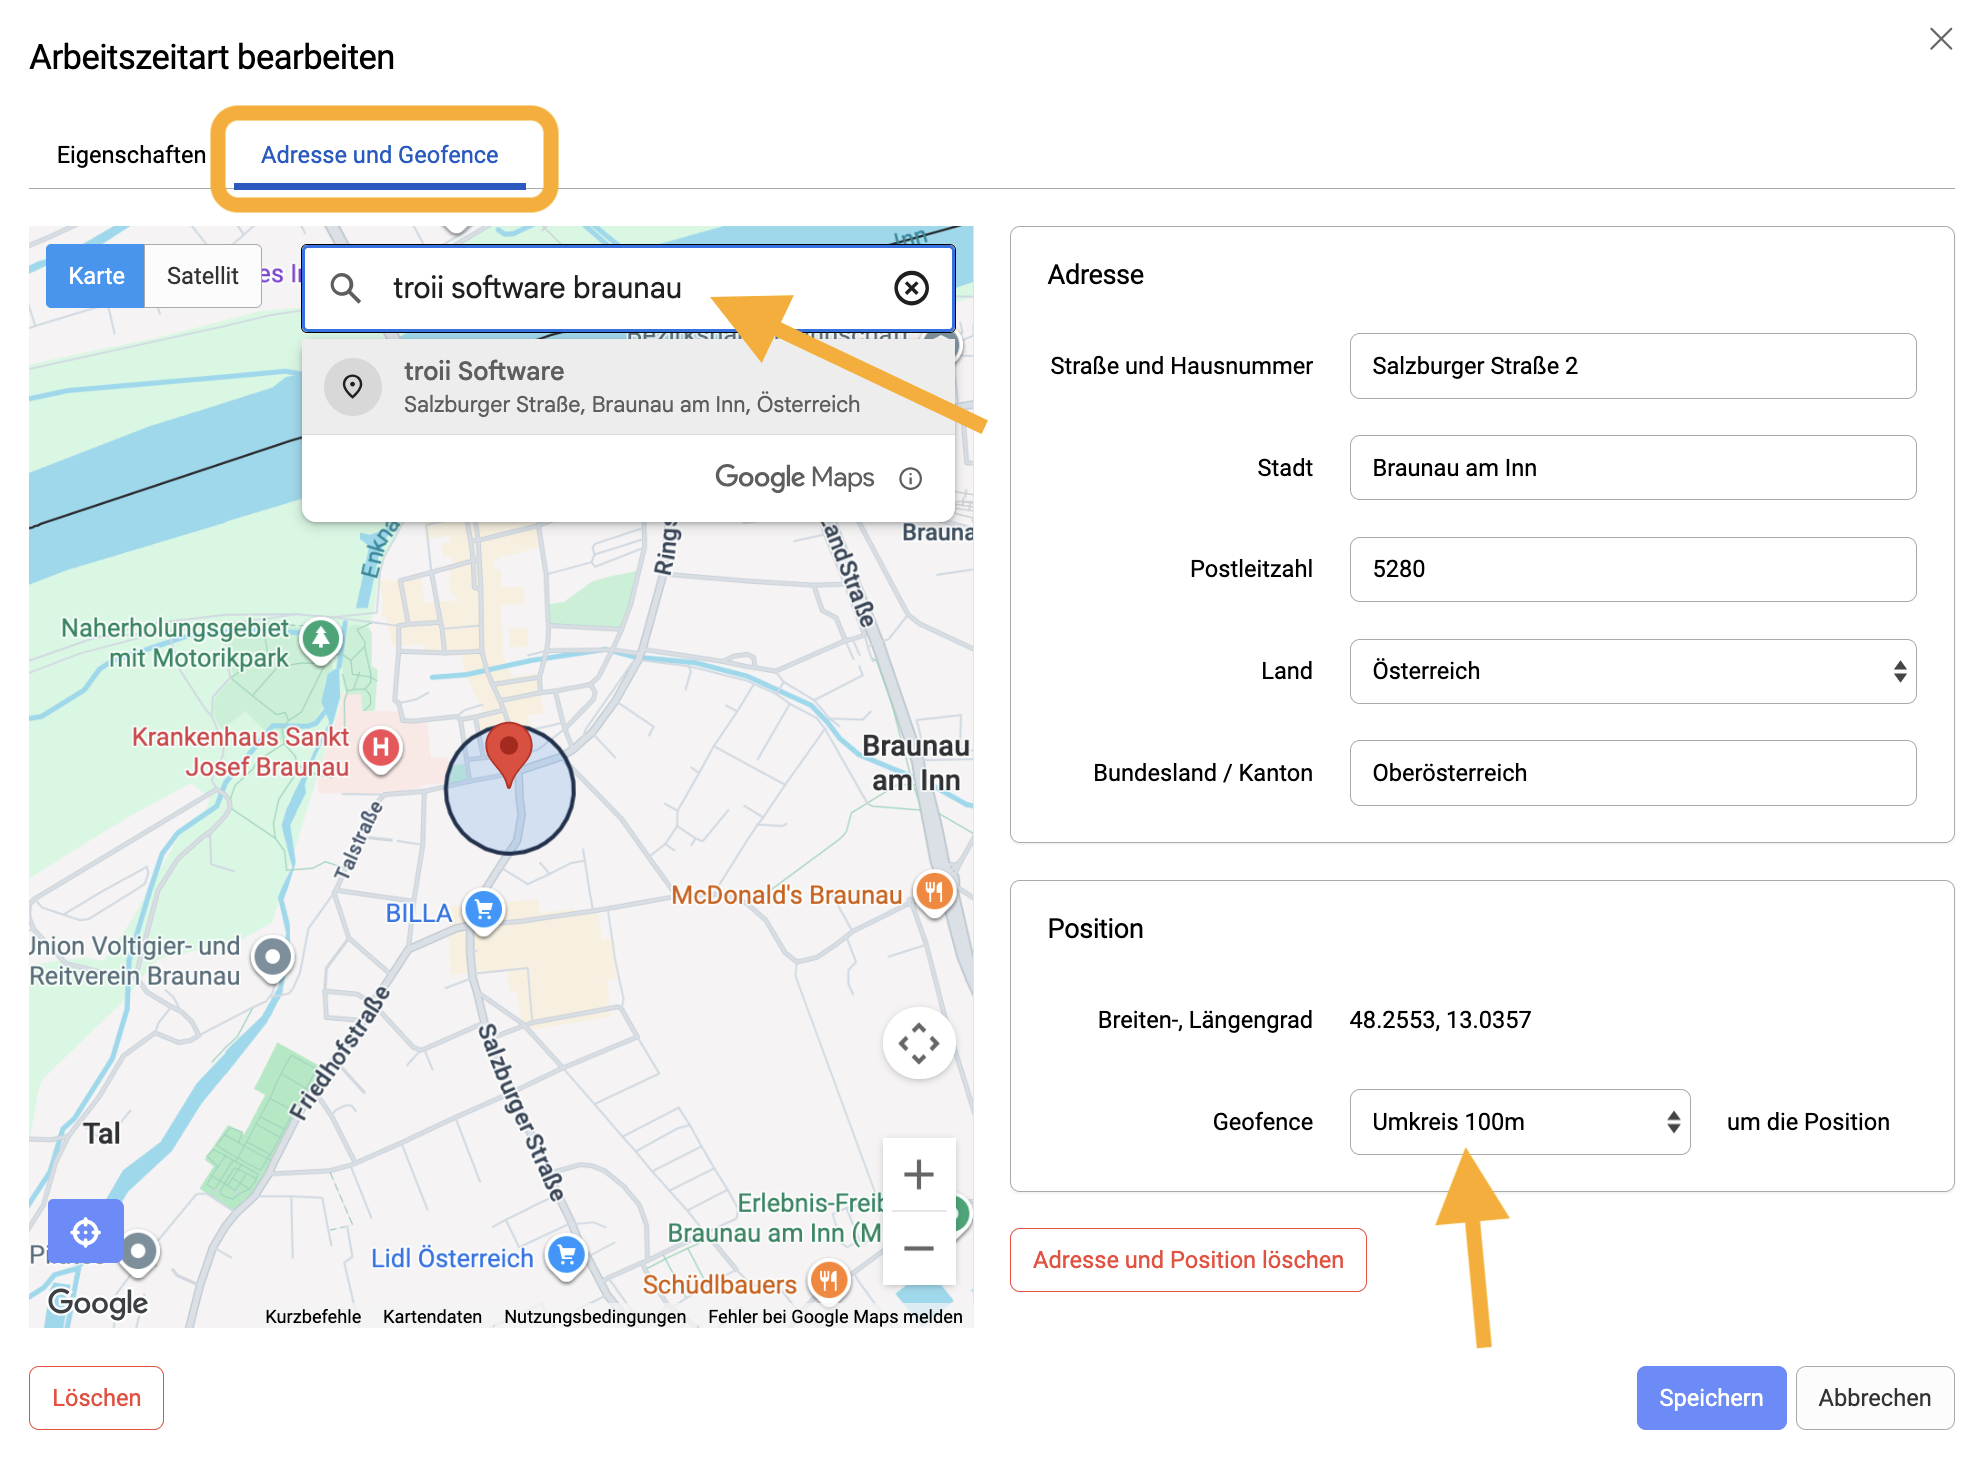Zoom in on the map with plus
1984x1458 pixels.
coord(919,1174)
